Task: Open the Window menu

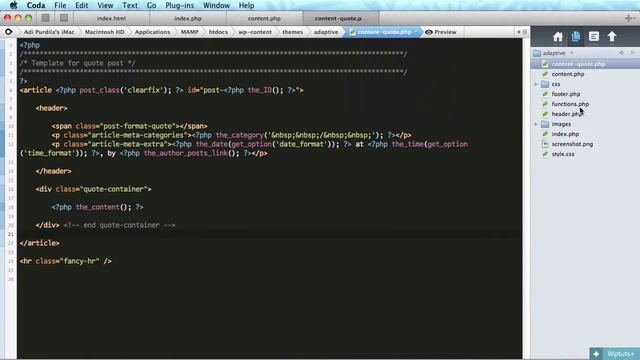Action: [x=216, y=5]
